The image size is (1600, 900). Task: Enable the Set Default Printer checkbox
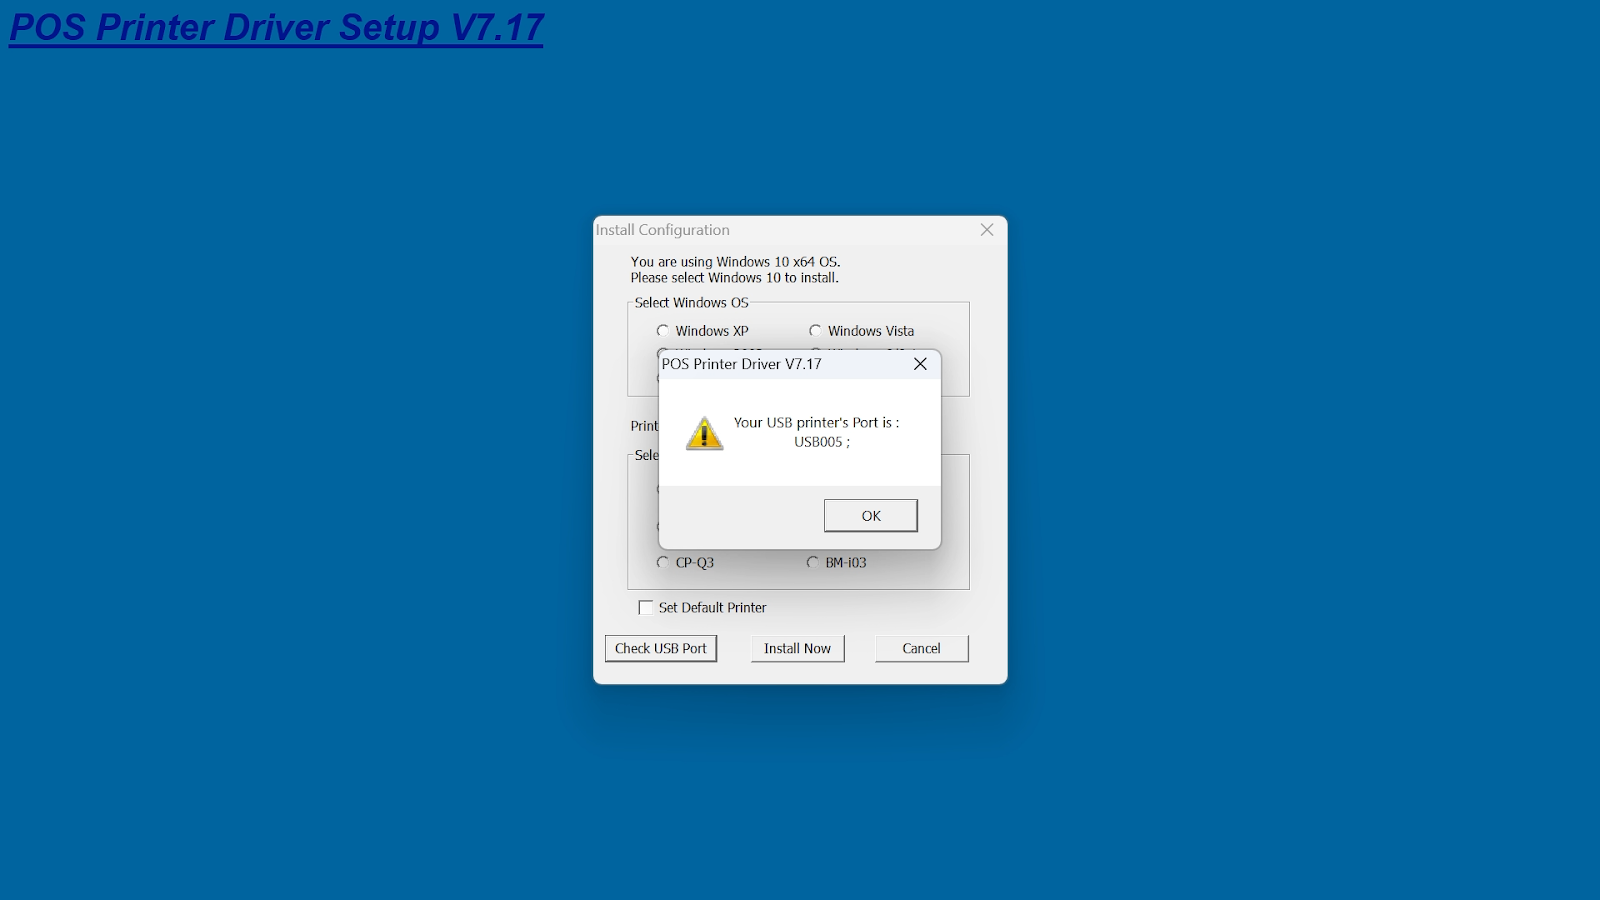646,608
